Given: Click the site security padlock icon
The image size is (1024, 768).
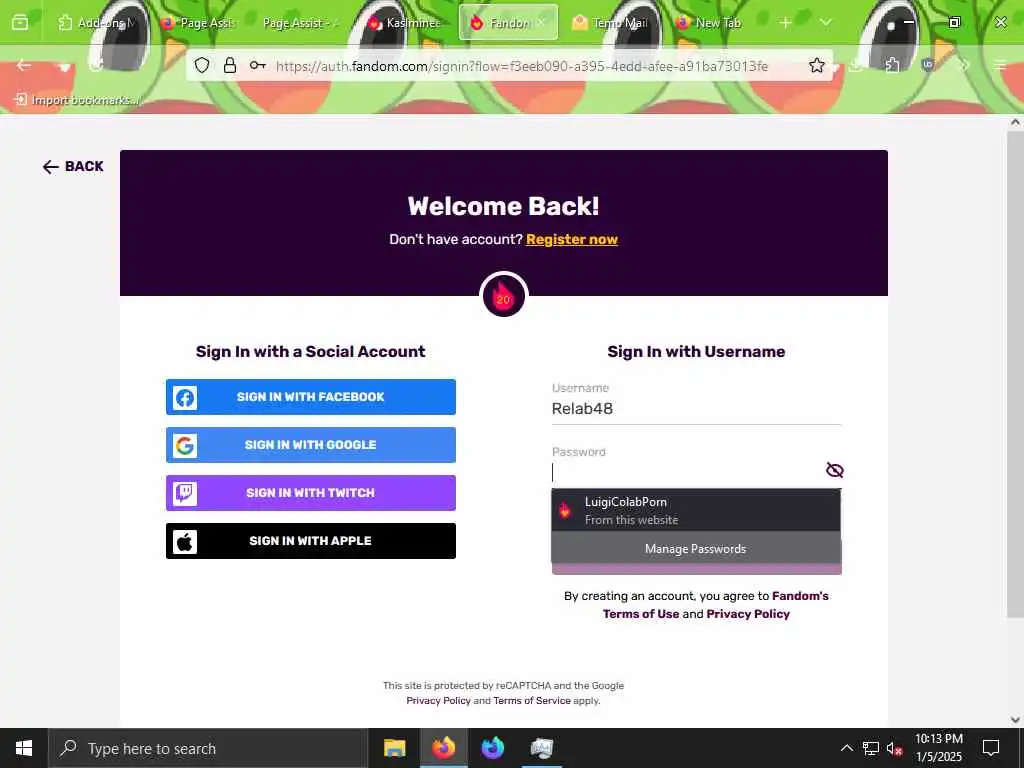Looking at the screenshot, I should point(230,65).
